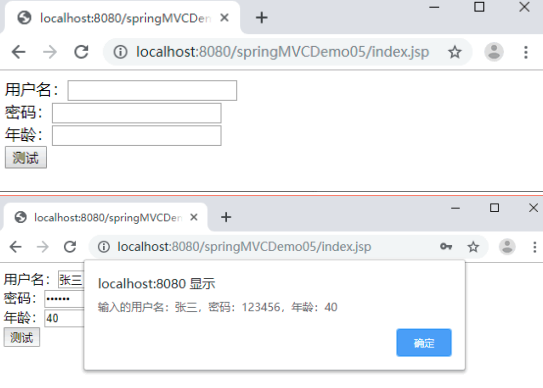Image resolution: width=543 pixels, height=388 pixels.
Task: Open new tab in top browser window
Action: 261,18
